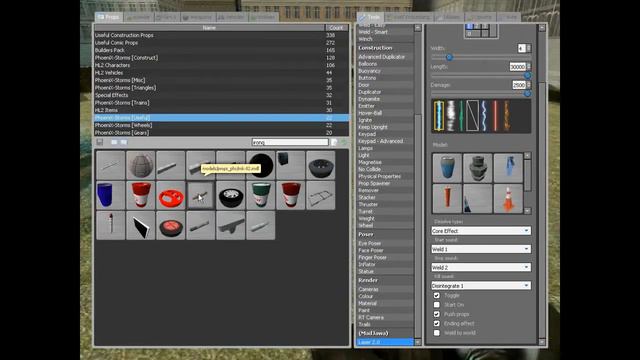Image resolution: width=640 pixels, height=360 pixels.
Task: Select the grey canister laser model
Action: click(x=477, y=167)
